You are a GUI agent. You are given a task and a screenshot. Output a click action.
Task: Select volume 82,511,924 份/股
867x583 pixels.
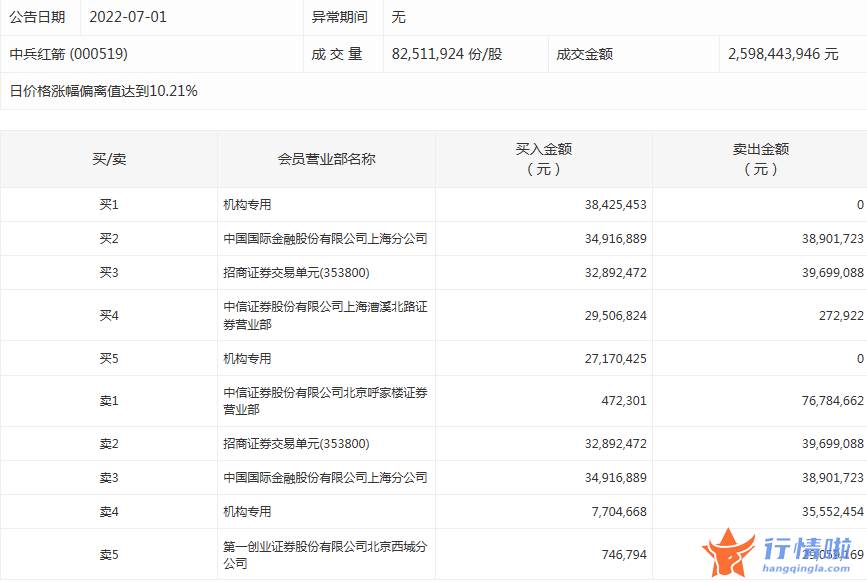pos(447,54)
